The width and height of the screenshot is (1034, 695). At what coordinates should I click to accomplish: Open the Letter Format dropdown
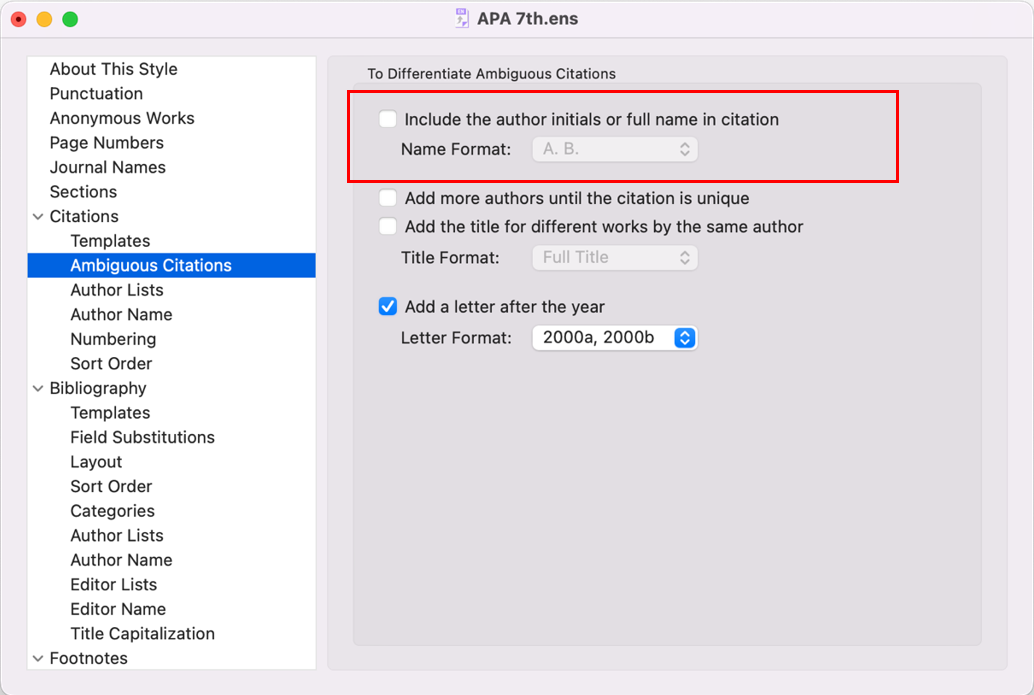click(614, 338)
